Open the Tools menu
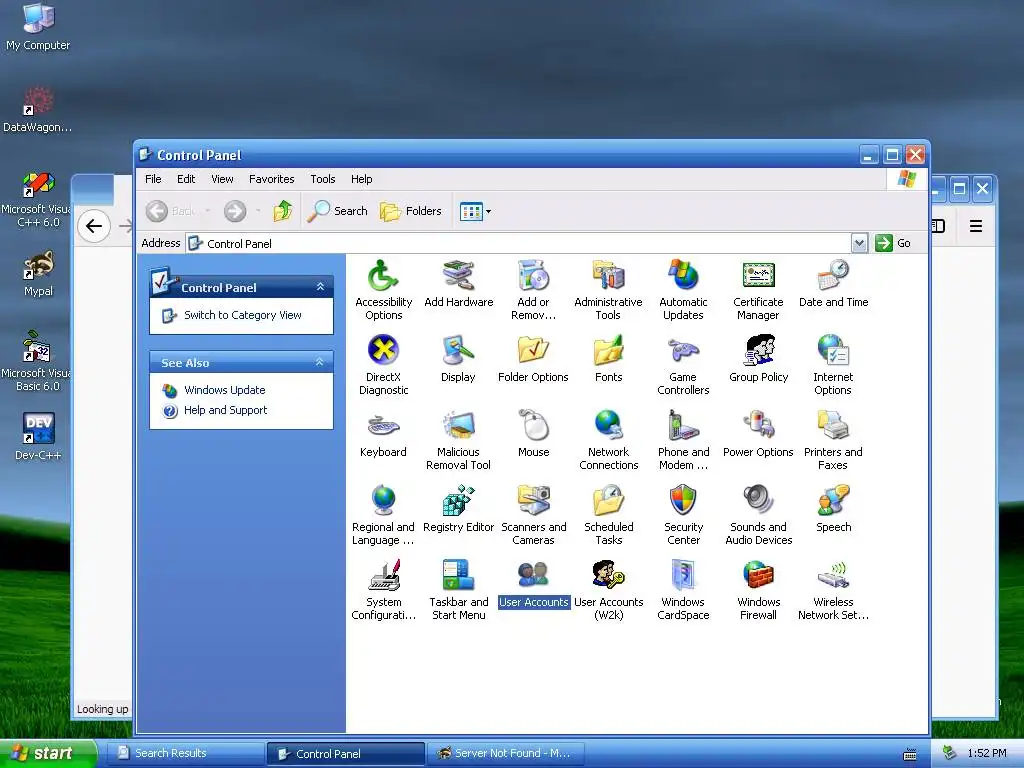 coord(323,179)
